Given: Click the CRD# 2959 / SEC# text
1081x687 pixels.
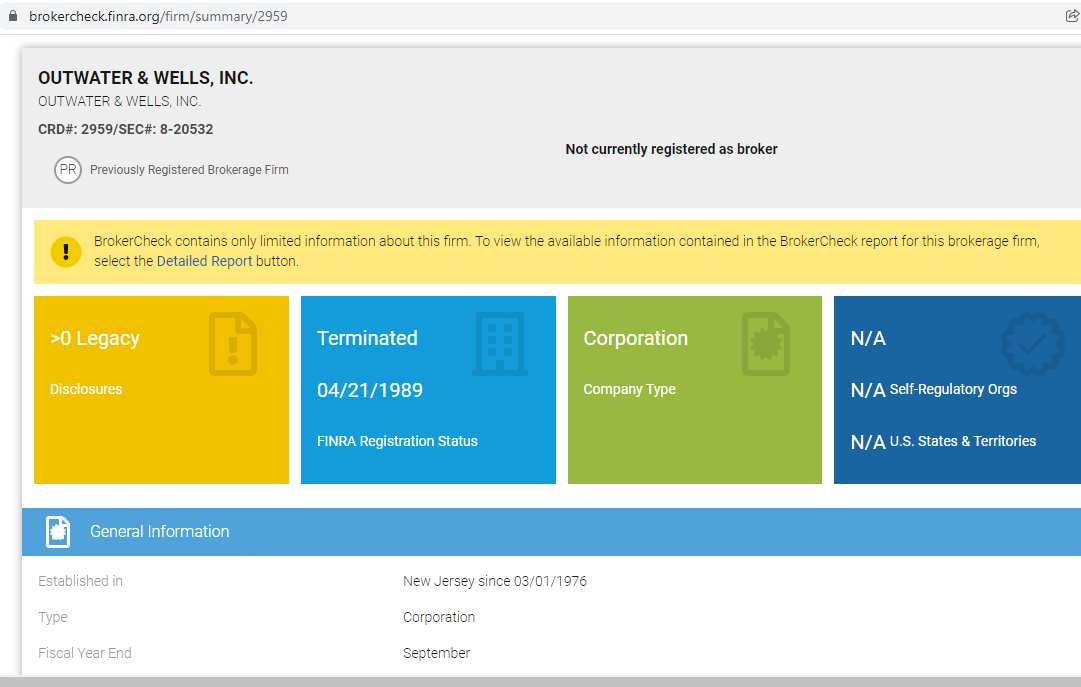Looking at the screenshot, I should (x=125, y=129).
